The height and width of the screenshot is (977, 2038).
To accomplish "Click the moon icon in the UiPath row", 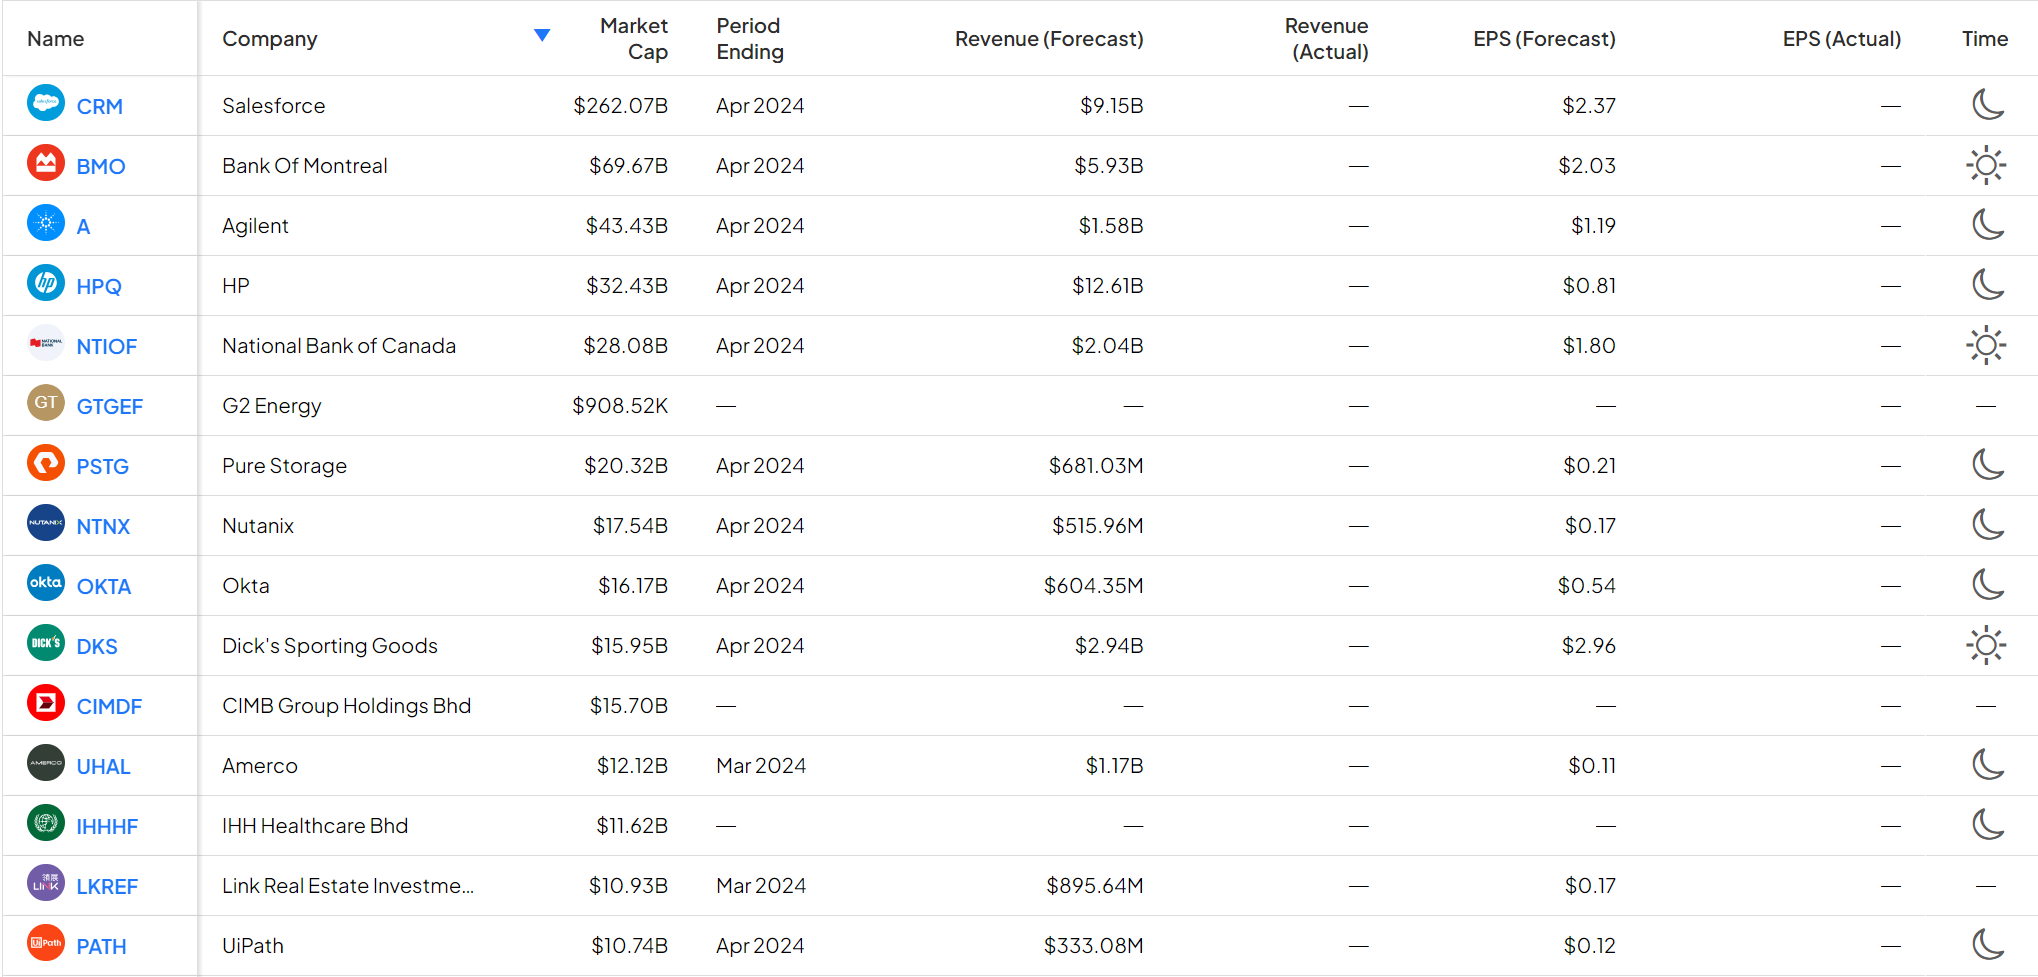I will coord(1987,944).
